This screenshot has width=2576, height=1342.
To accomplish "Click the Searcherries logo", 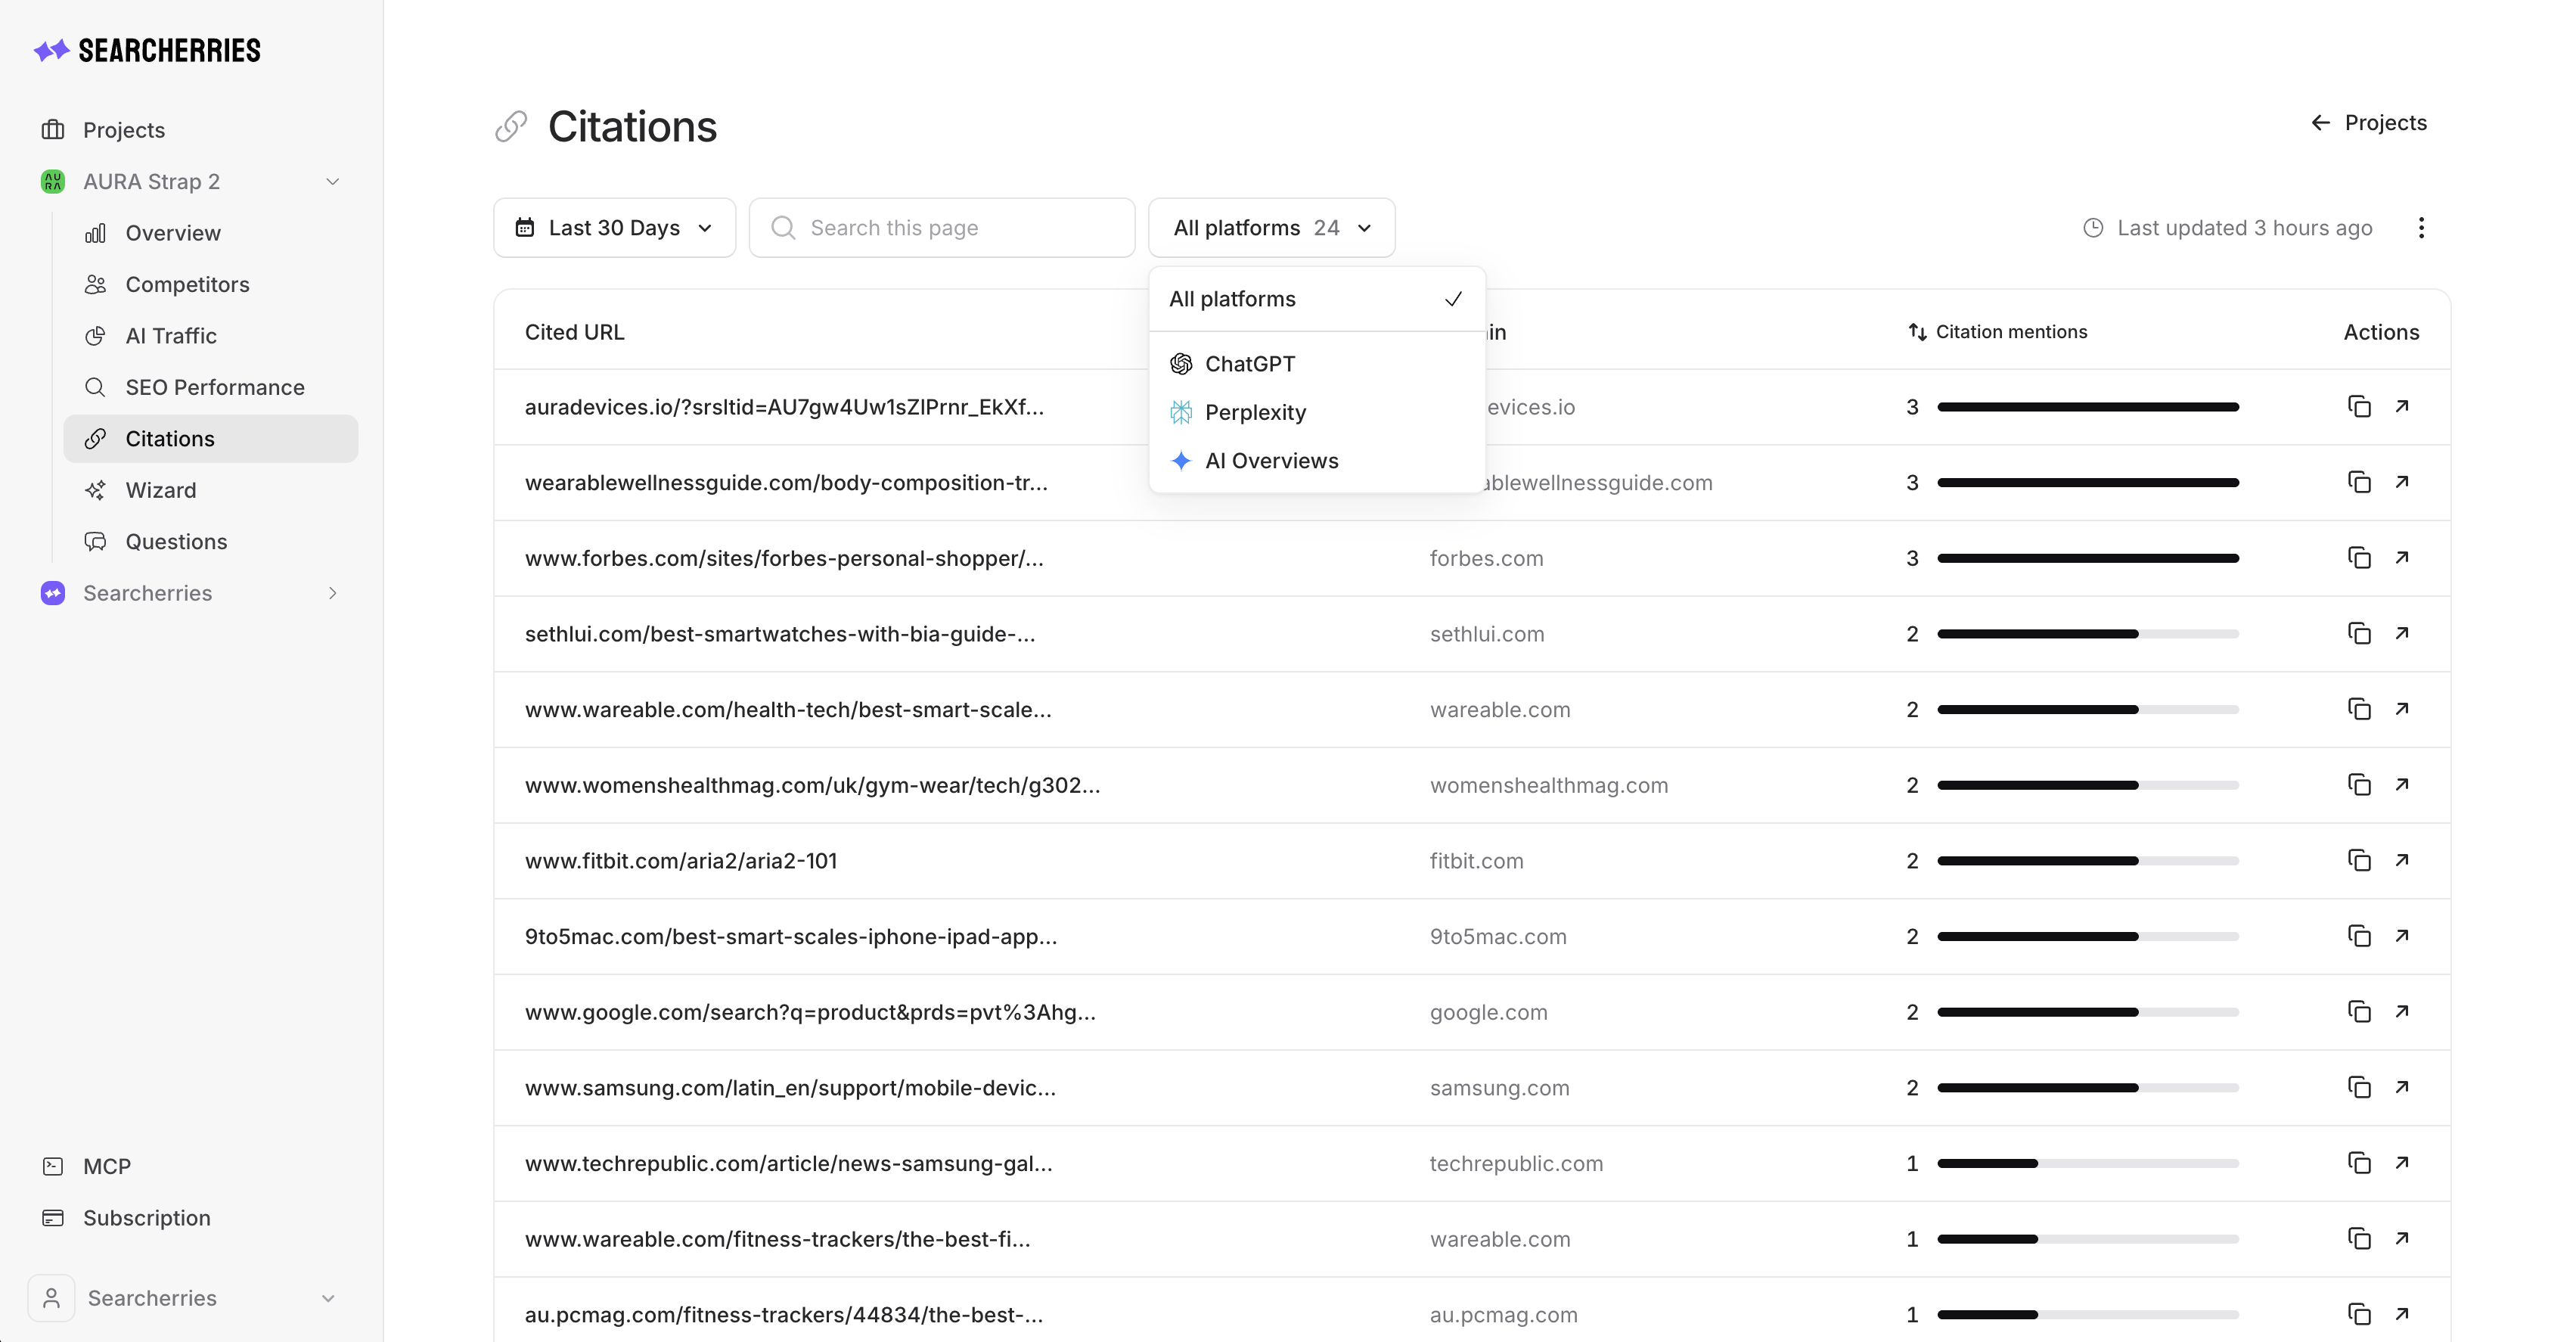I will 147,50.
